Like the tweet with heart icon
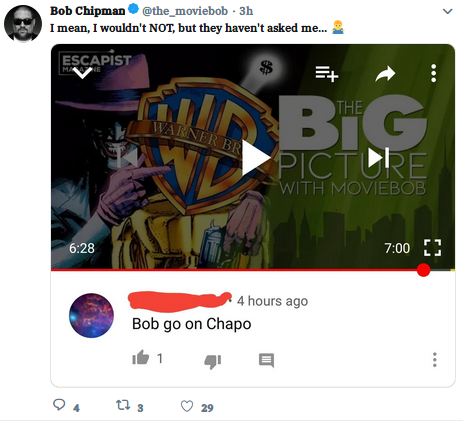The image size is (463, 422). point(187,406)
